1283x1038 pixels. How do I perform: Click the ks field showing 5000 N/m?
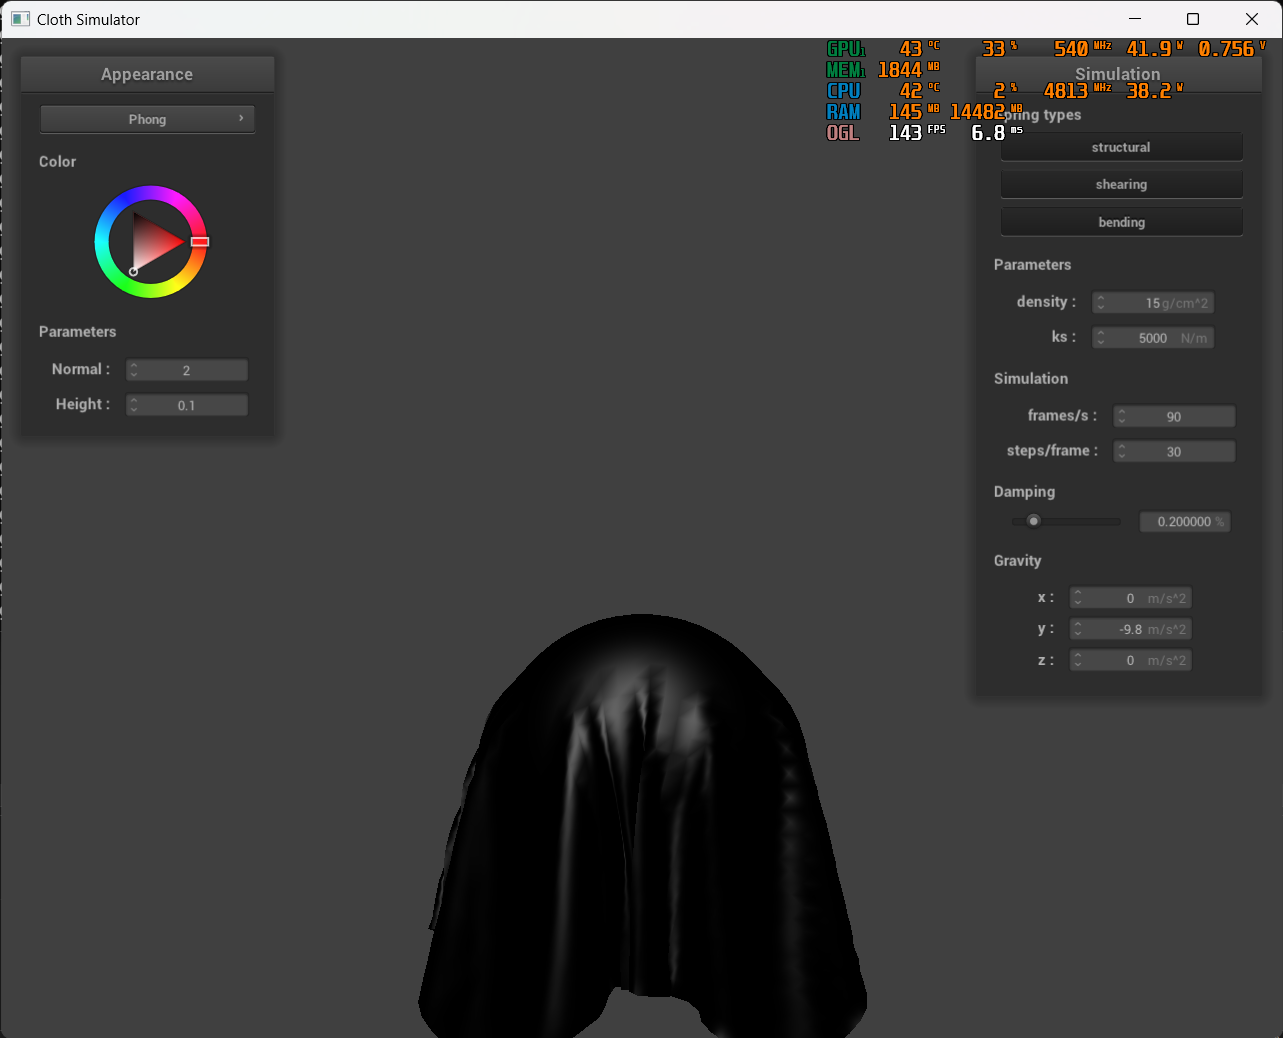click(x=1153, y=338)
